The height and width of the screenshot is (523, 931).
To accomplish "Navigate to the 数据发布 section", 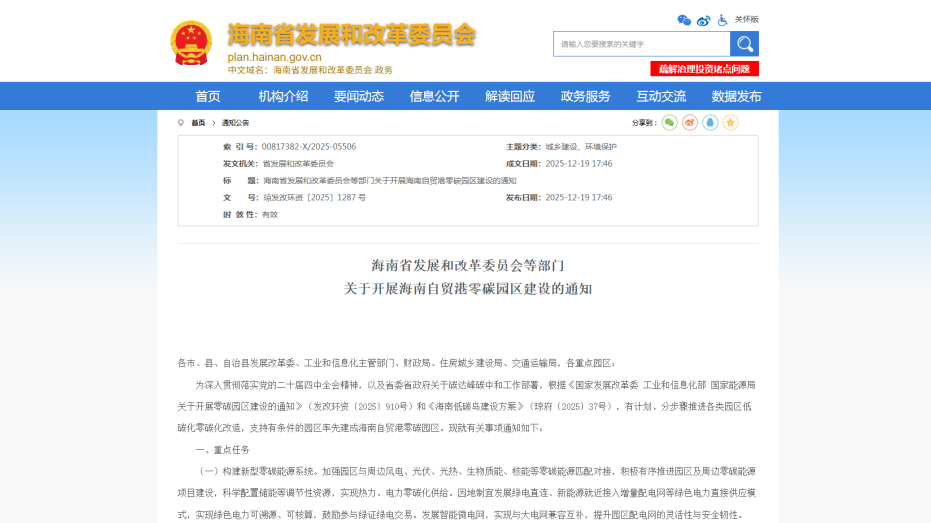I will point(736,96).
